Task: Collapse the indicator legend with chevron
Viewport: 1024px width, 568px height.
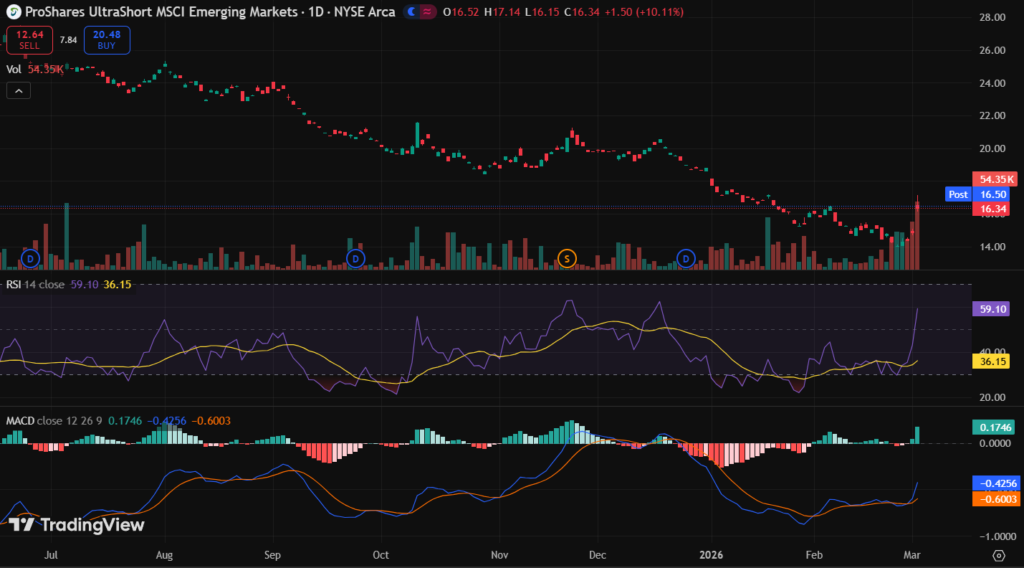Action: pos(18,91)
